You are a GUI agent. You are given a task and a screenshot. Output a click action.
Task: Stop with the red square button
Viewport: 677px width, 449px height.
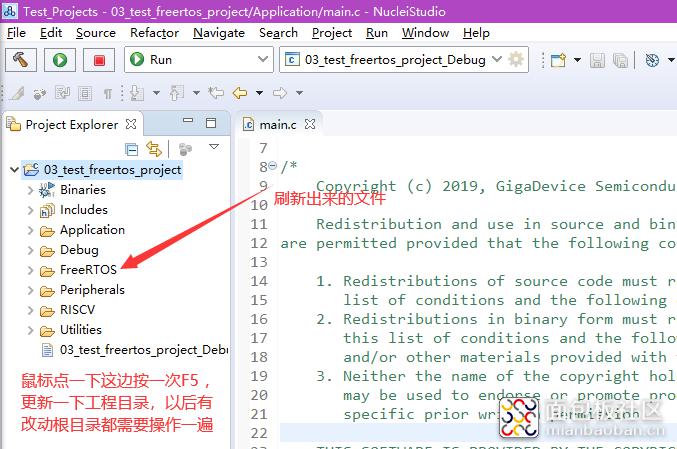[99, 60]
